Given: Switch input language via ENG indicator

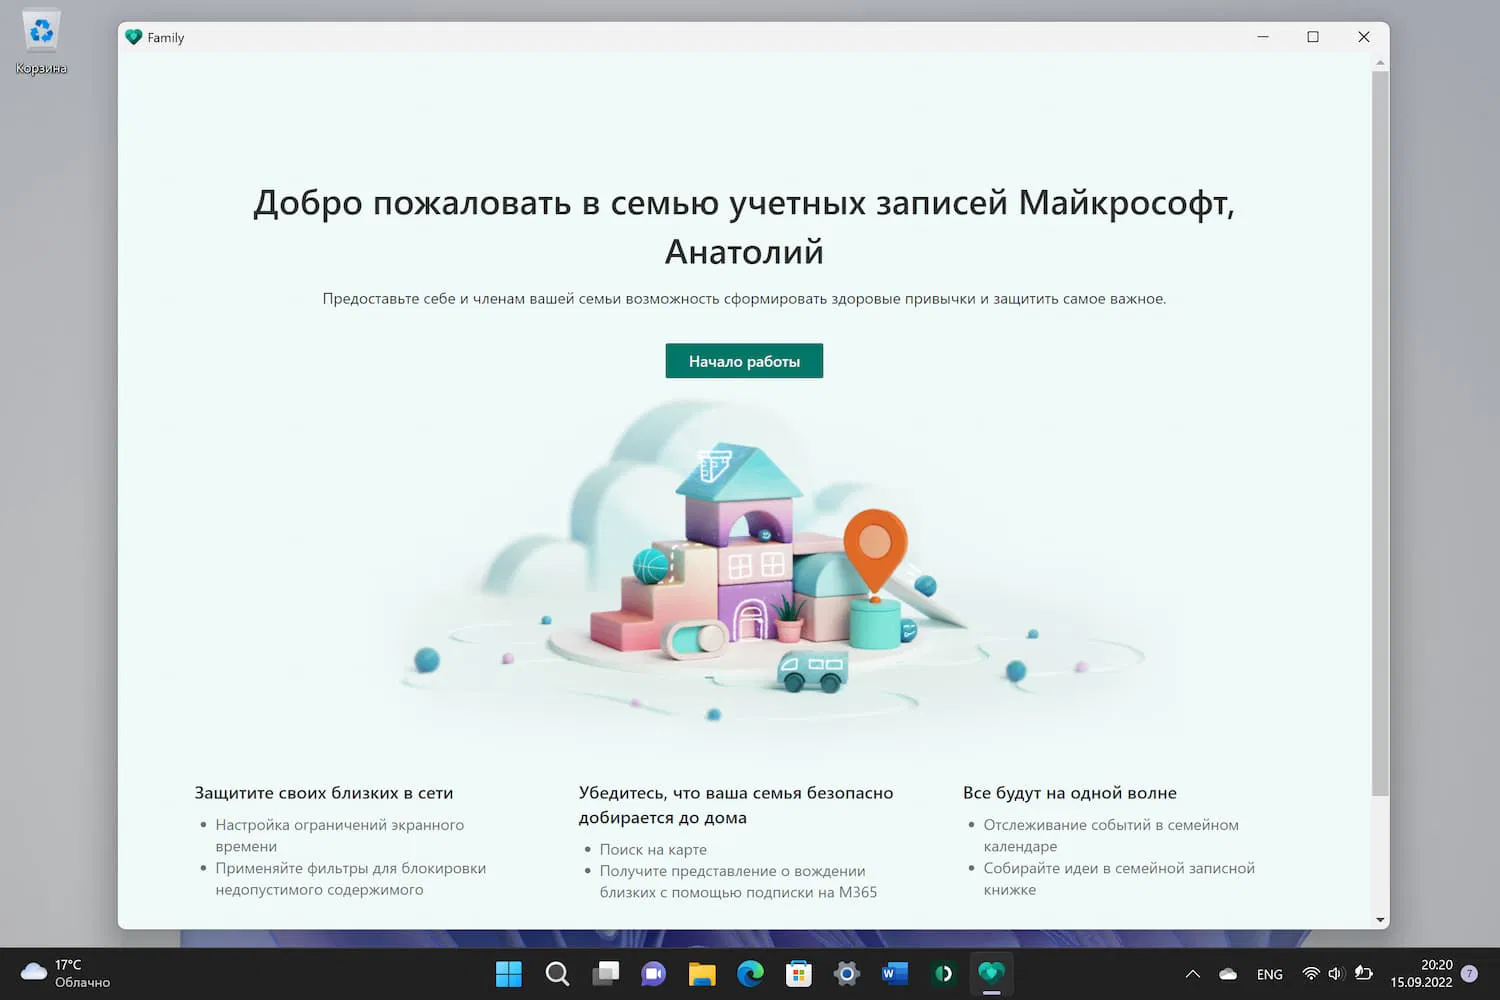Looking at the screenshot, I should 1270,975.
